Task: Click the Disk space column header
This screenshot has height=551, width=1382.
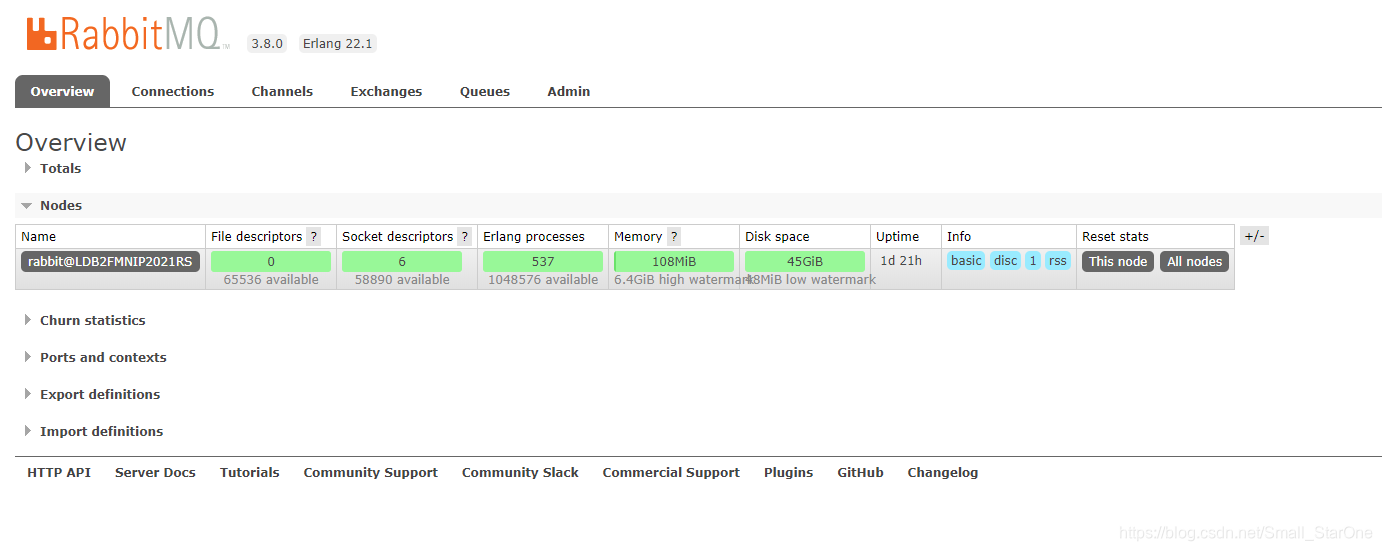Action: 777,236
